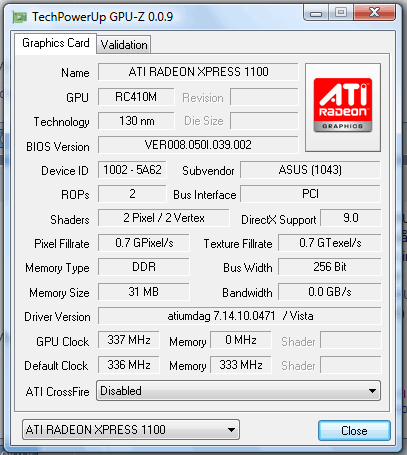Select the ATI CrossFire Disabled combo box
Image resolution: width=407 pixels, height=455 pixels.
tap(238, 391)
